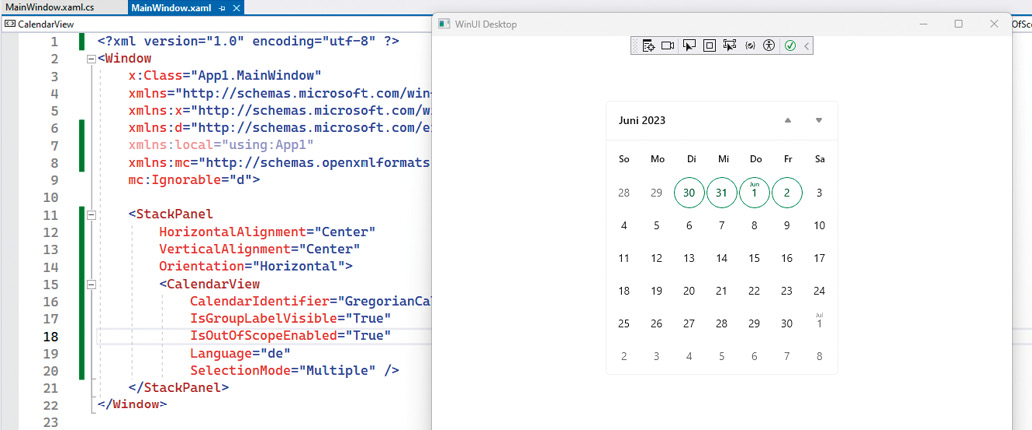Go to previous month with up arrow
The width and height of the screenshot is (1032, 430).
pos(788,120)
